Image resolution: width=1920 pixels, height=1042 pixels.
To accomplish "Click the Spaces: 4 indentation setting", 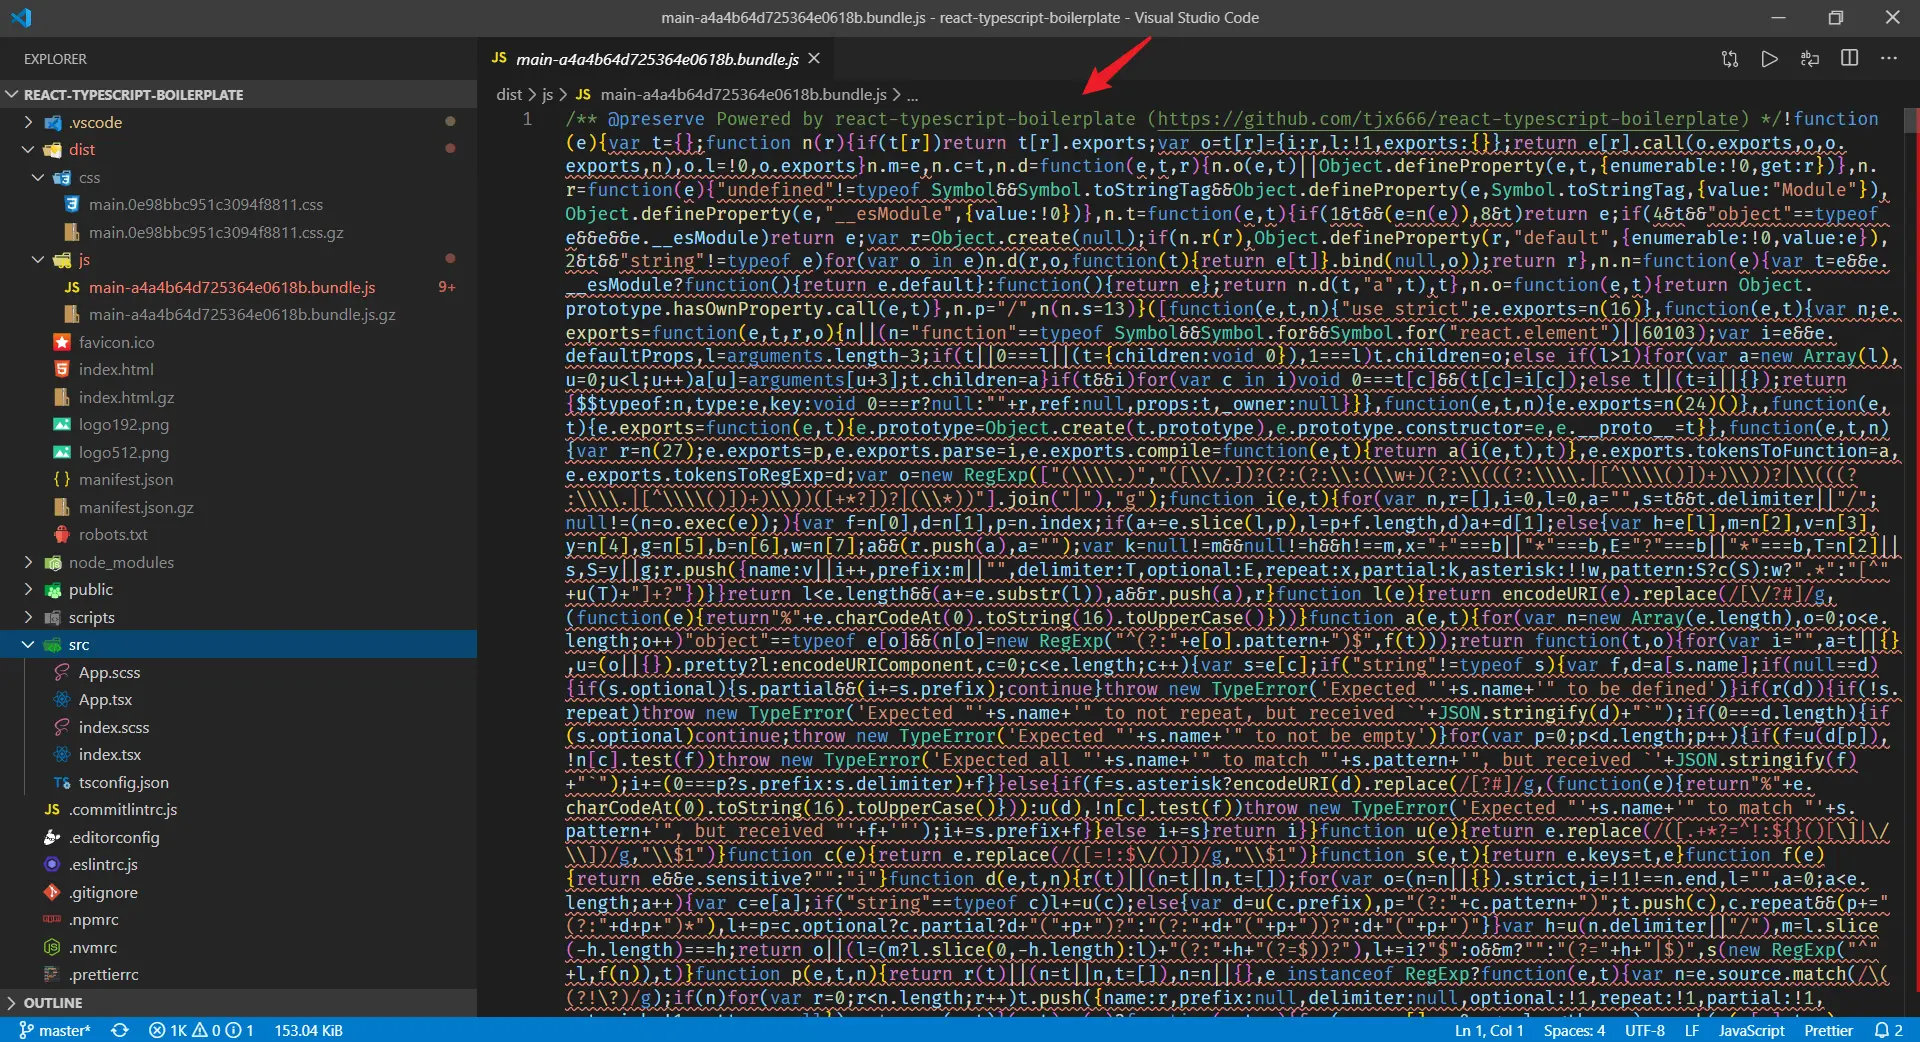I will pyautogui.click(x=1574, y=1030).
